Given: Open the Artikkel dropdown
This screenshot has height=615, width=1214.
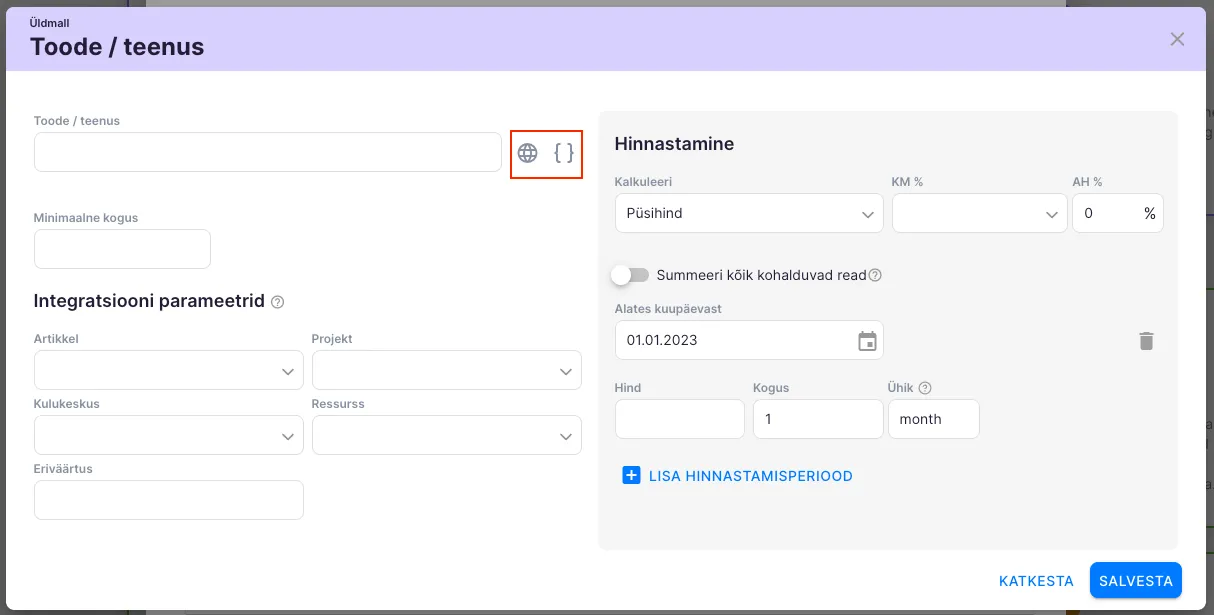Looking at the screenshot, I should [168, 371].
